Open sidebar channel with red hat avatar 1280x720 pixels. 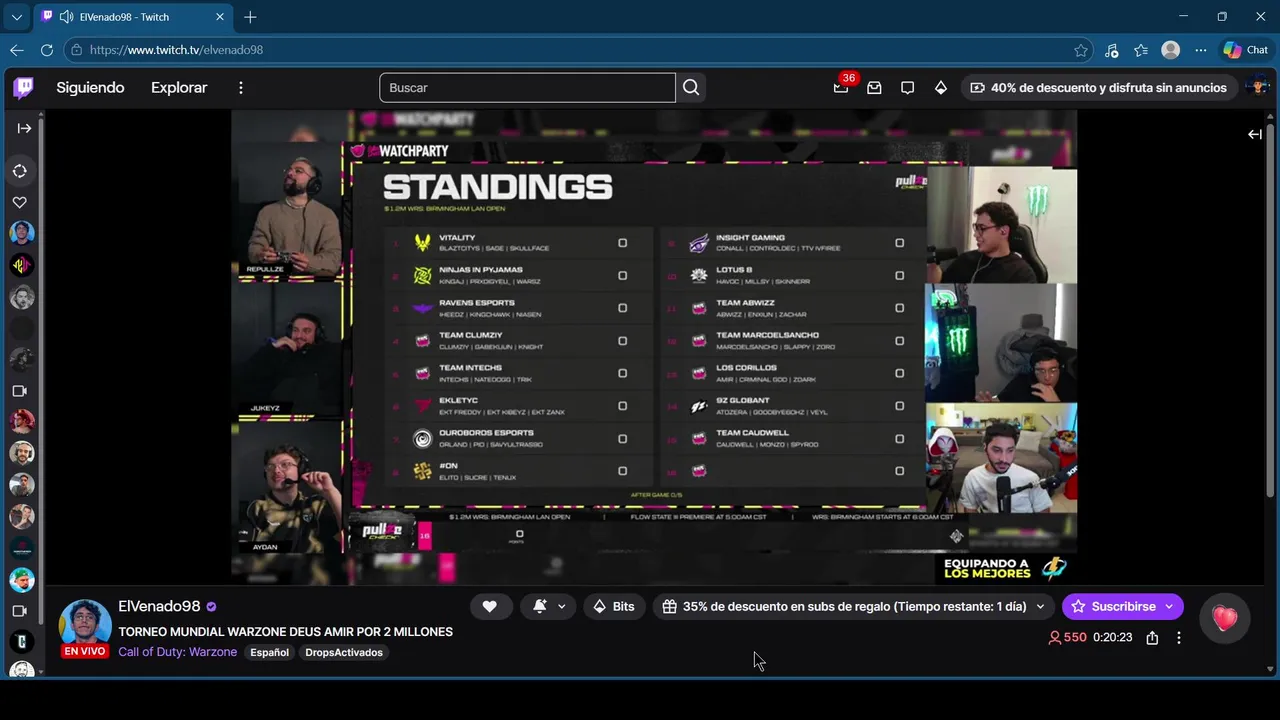pos(22,421)
